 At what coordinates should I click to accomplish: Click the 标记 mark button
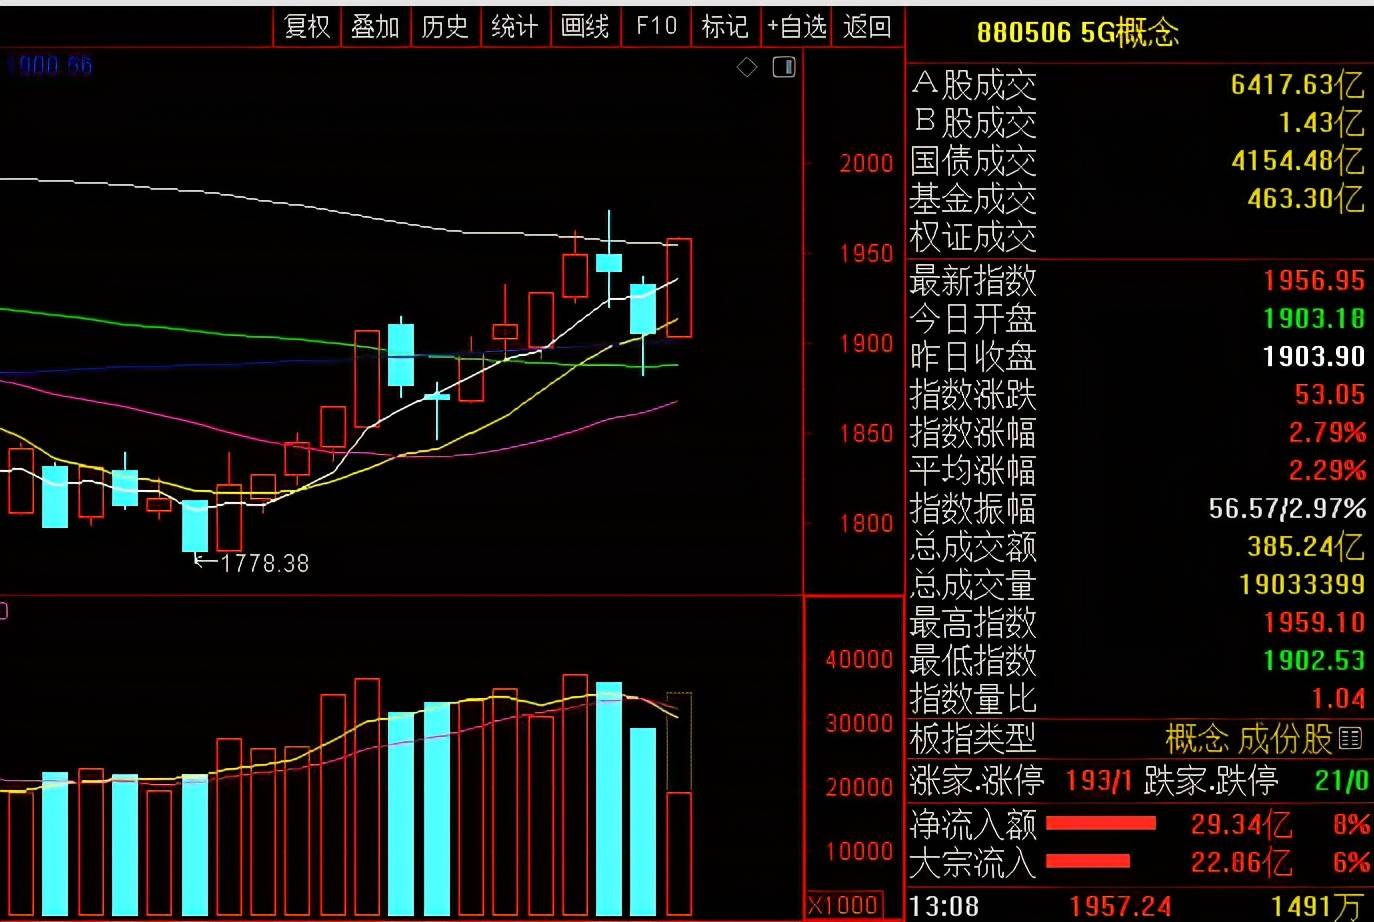(x=725, y=27)
